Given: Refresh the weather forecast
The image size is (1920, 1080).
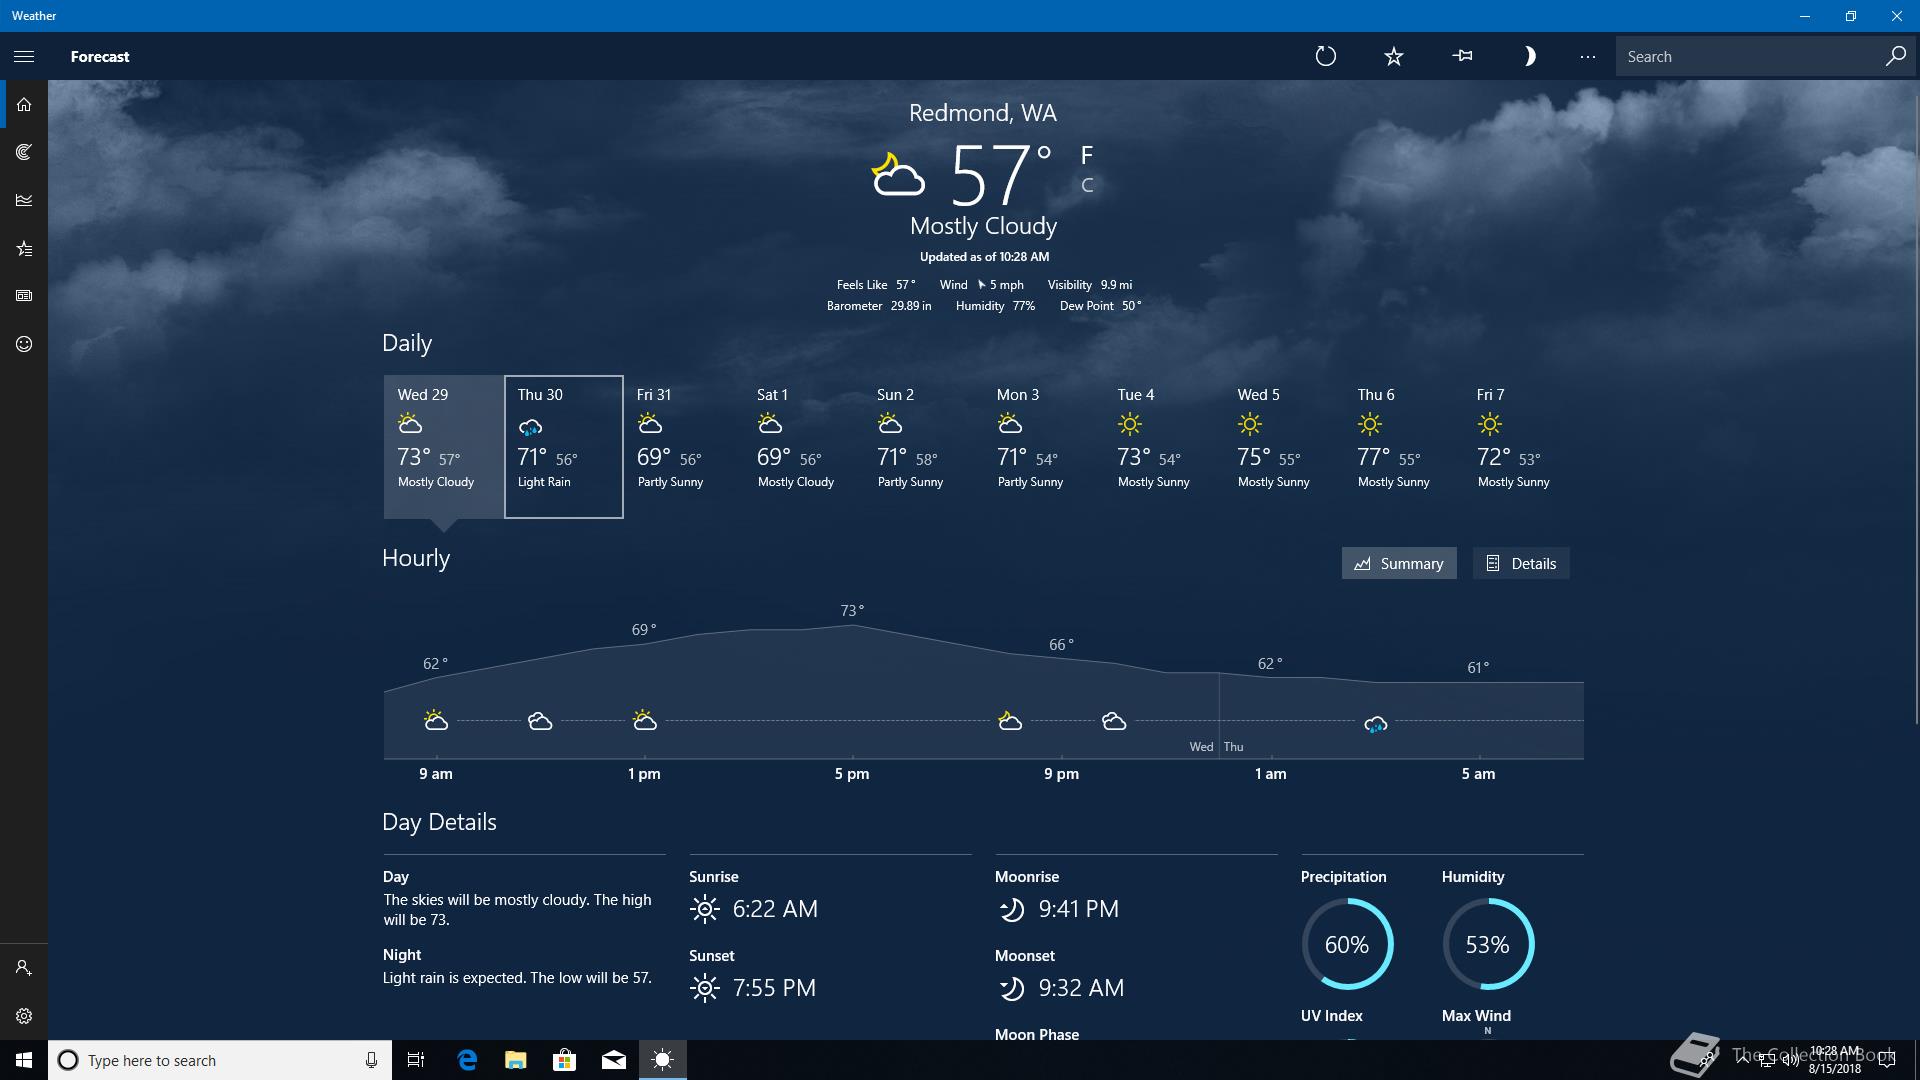Looking at the screenshot, I should pyautogui.click(x=1326, y=56).
